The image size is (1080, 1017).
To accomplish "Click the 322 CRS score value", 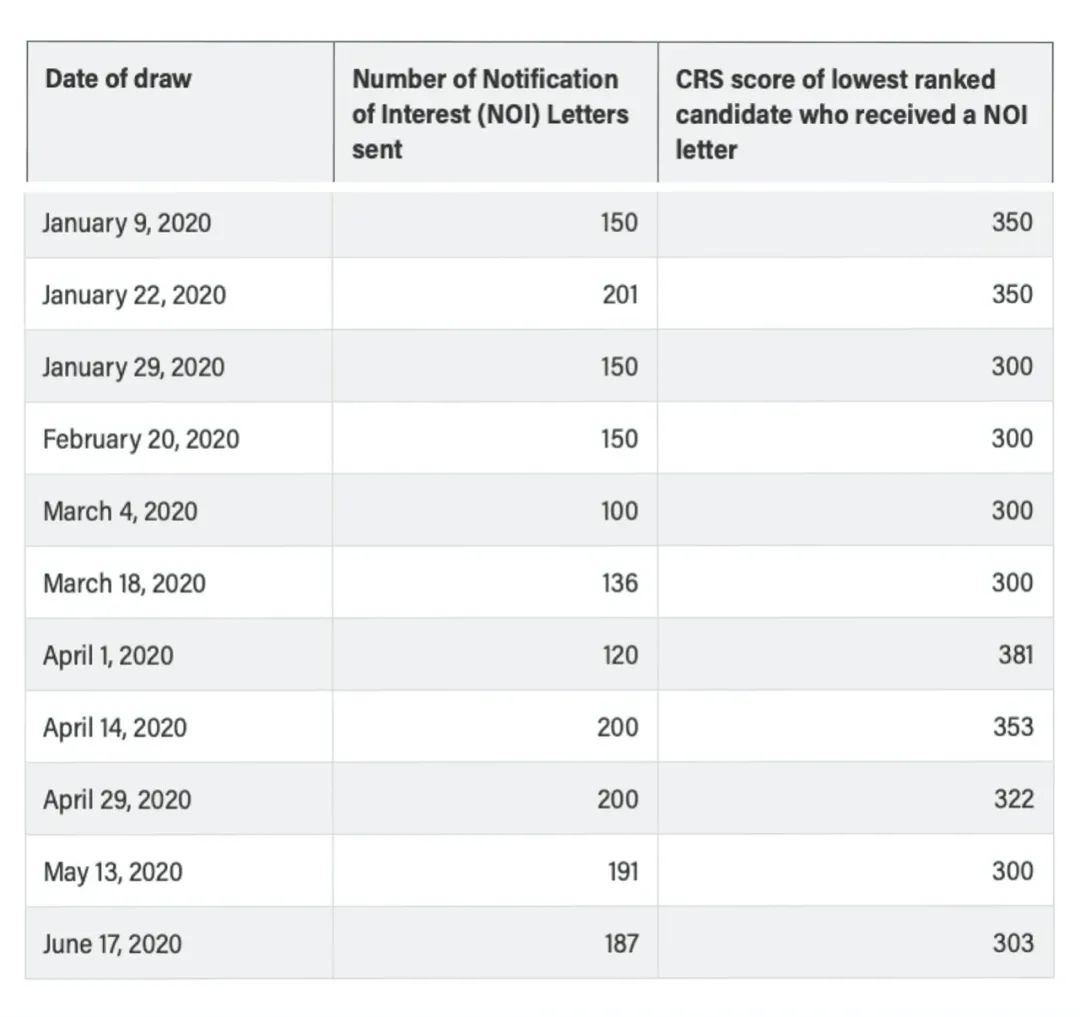I will click(1013, 800).
